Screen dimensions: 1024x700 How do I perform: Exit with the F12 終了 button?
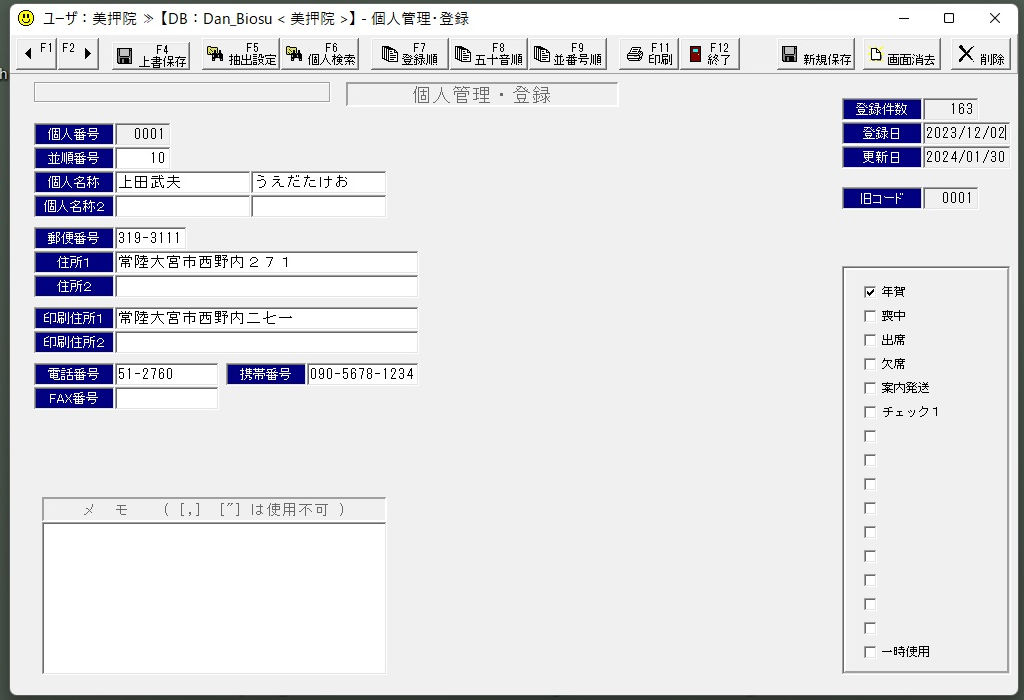point(709,54)
